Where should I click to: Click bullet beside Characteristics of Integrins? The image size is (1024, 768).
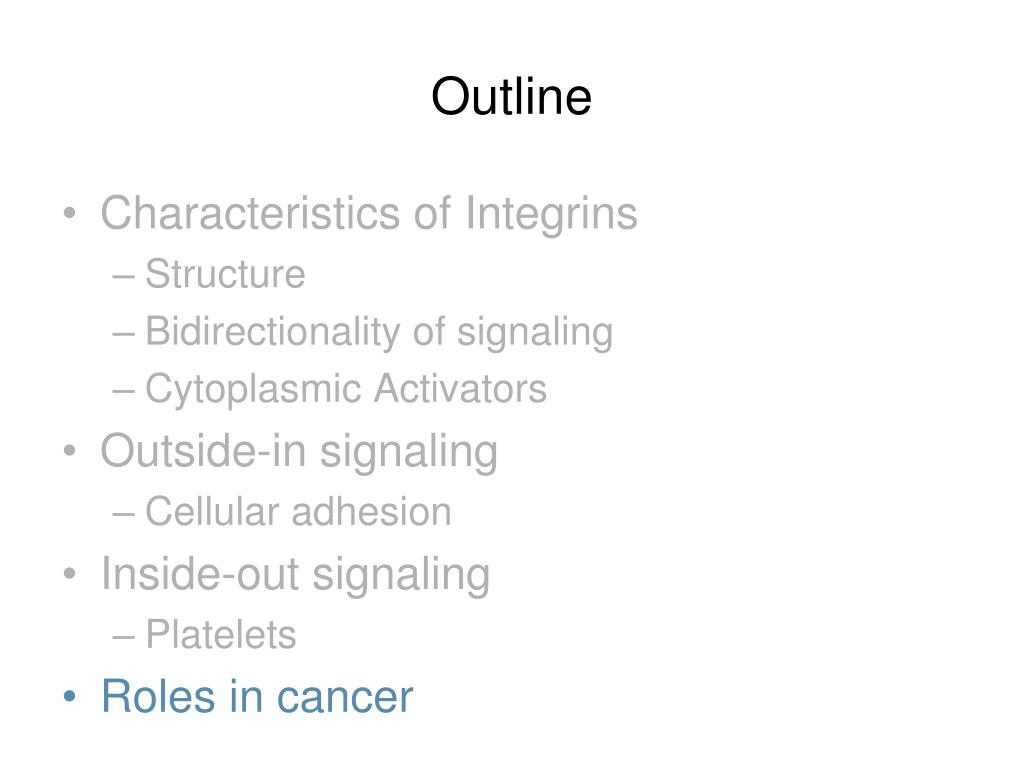pos(70,213)
